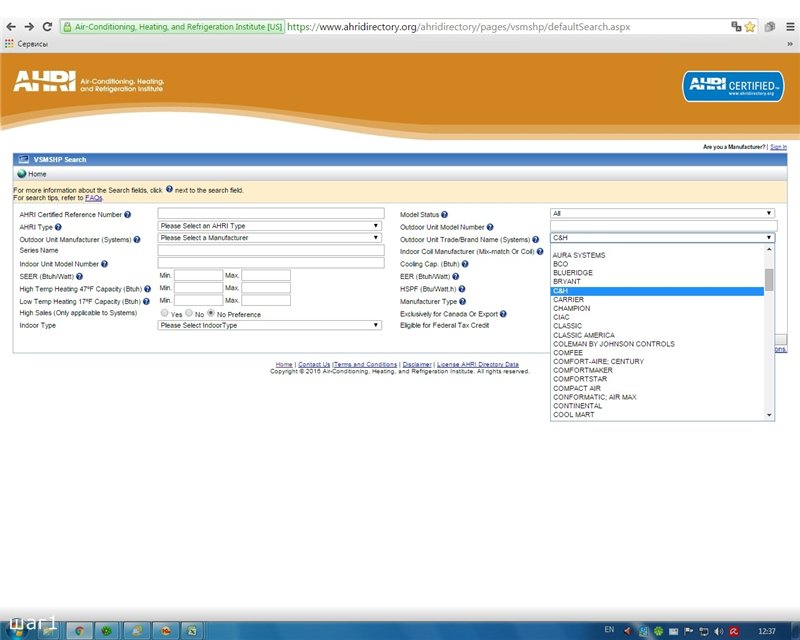The height and width of the screenshot is (640, 800).
Task: Choose CHAMPION in the brand list
Action: pyautogui.click(x=658, y=309)
